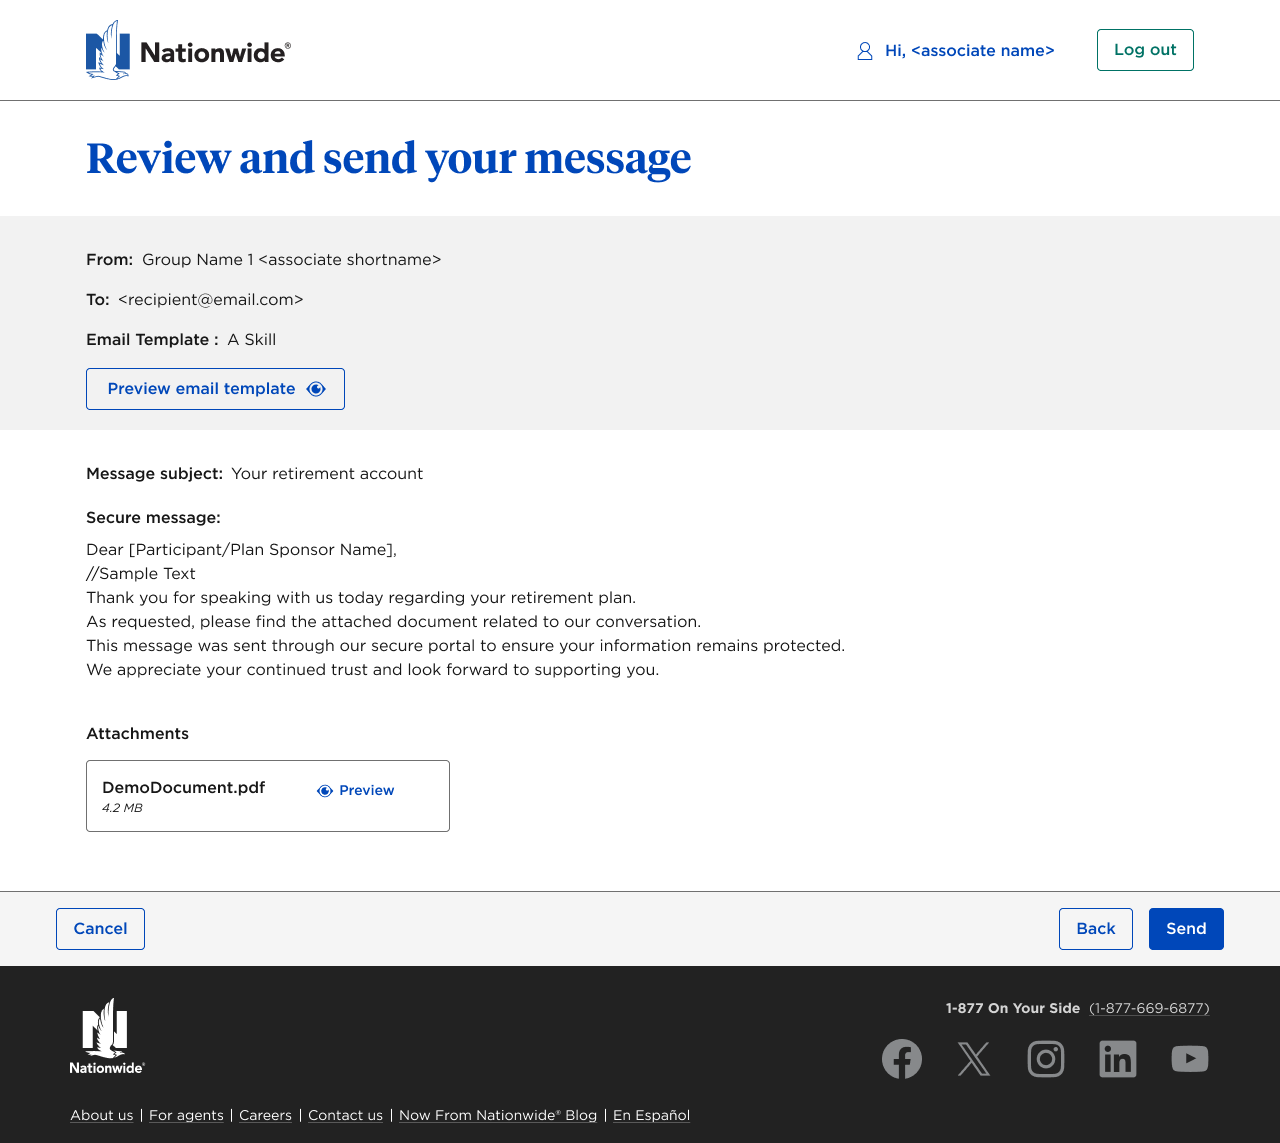
Task: Click the line starting 'We appreciate your continued'
Action: (373, 670)
